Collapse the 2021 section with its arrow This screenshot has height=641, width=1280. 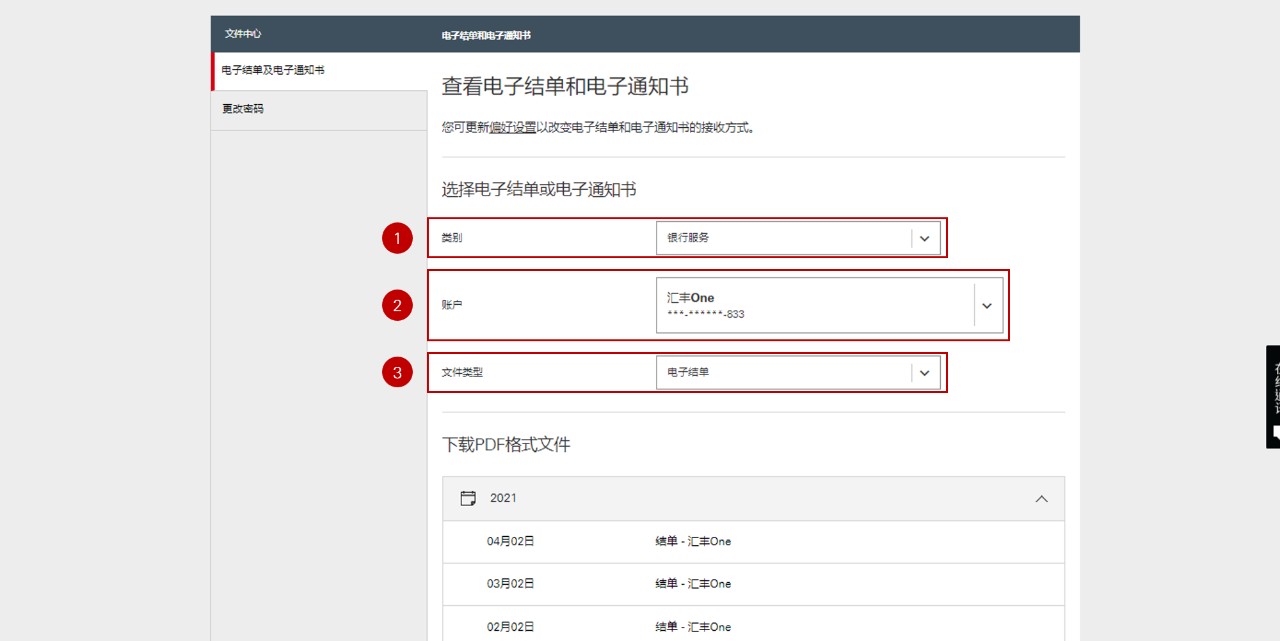coord(1042,498)
